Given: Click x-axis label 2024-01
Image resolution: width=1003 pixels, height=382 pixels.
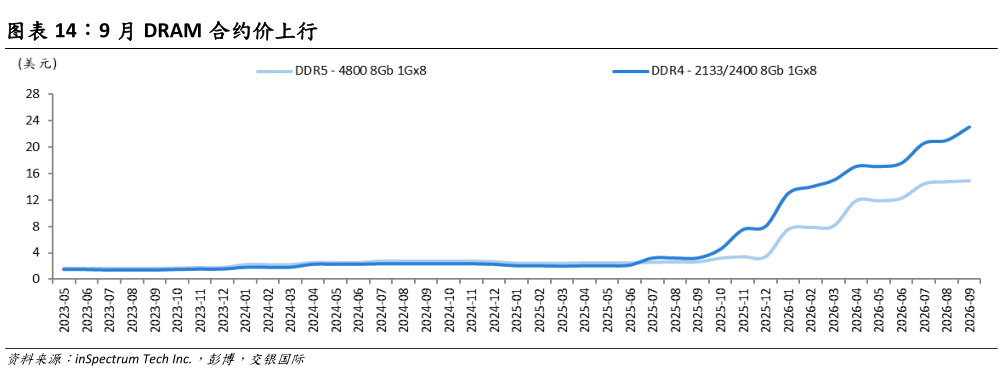Looking at the screenshot, I should [x=246, y=310].
